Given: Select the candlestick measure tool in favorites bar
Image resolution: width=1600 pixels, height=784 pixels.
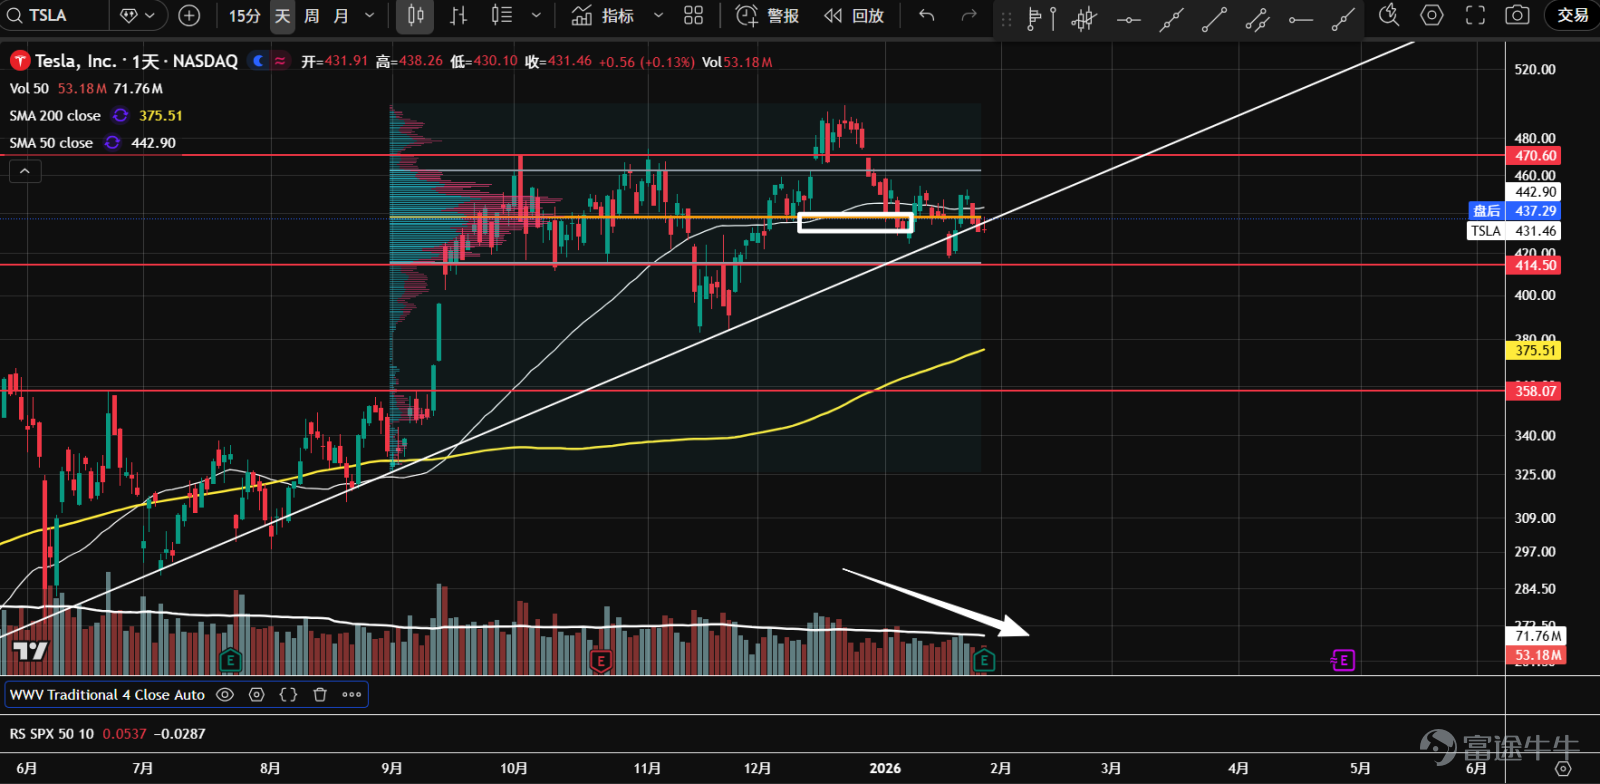Looking at the screenshot, I should click(x=1084, y=18).
